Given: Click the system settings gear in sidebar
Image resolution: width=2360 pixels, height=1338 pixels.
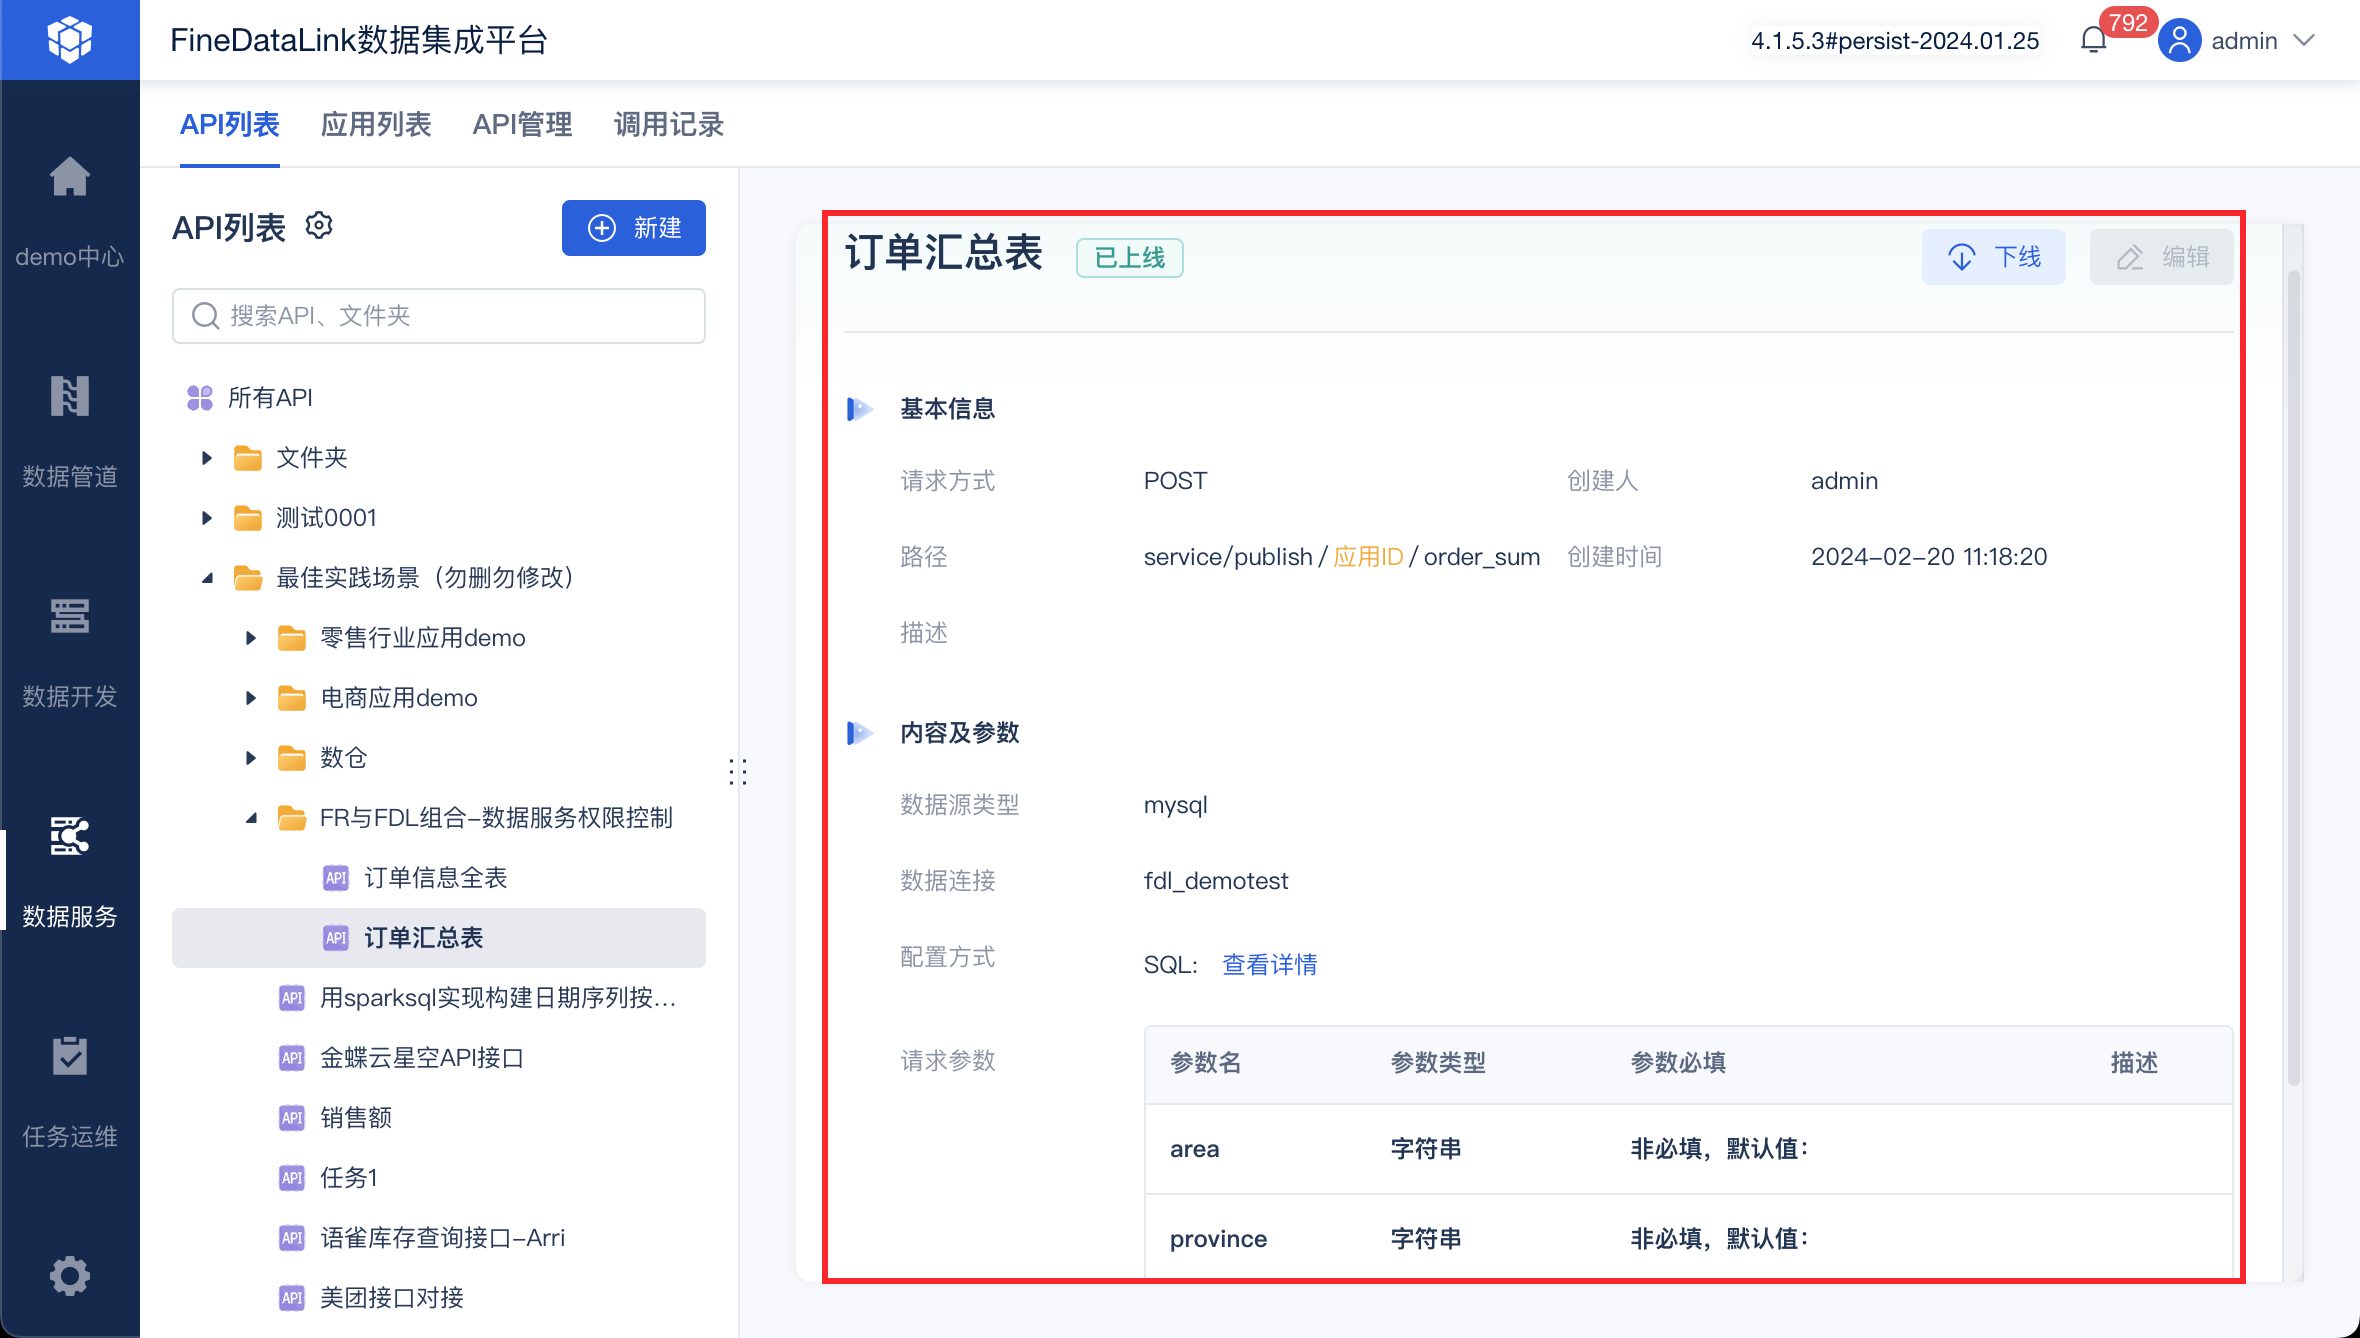Looking at the screenshot, I should pos(70,1276).
